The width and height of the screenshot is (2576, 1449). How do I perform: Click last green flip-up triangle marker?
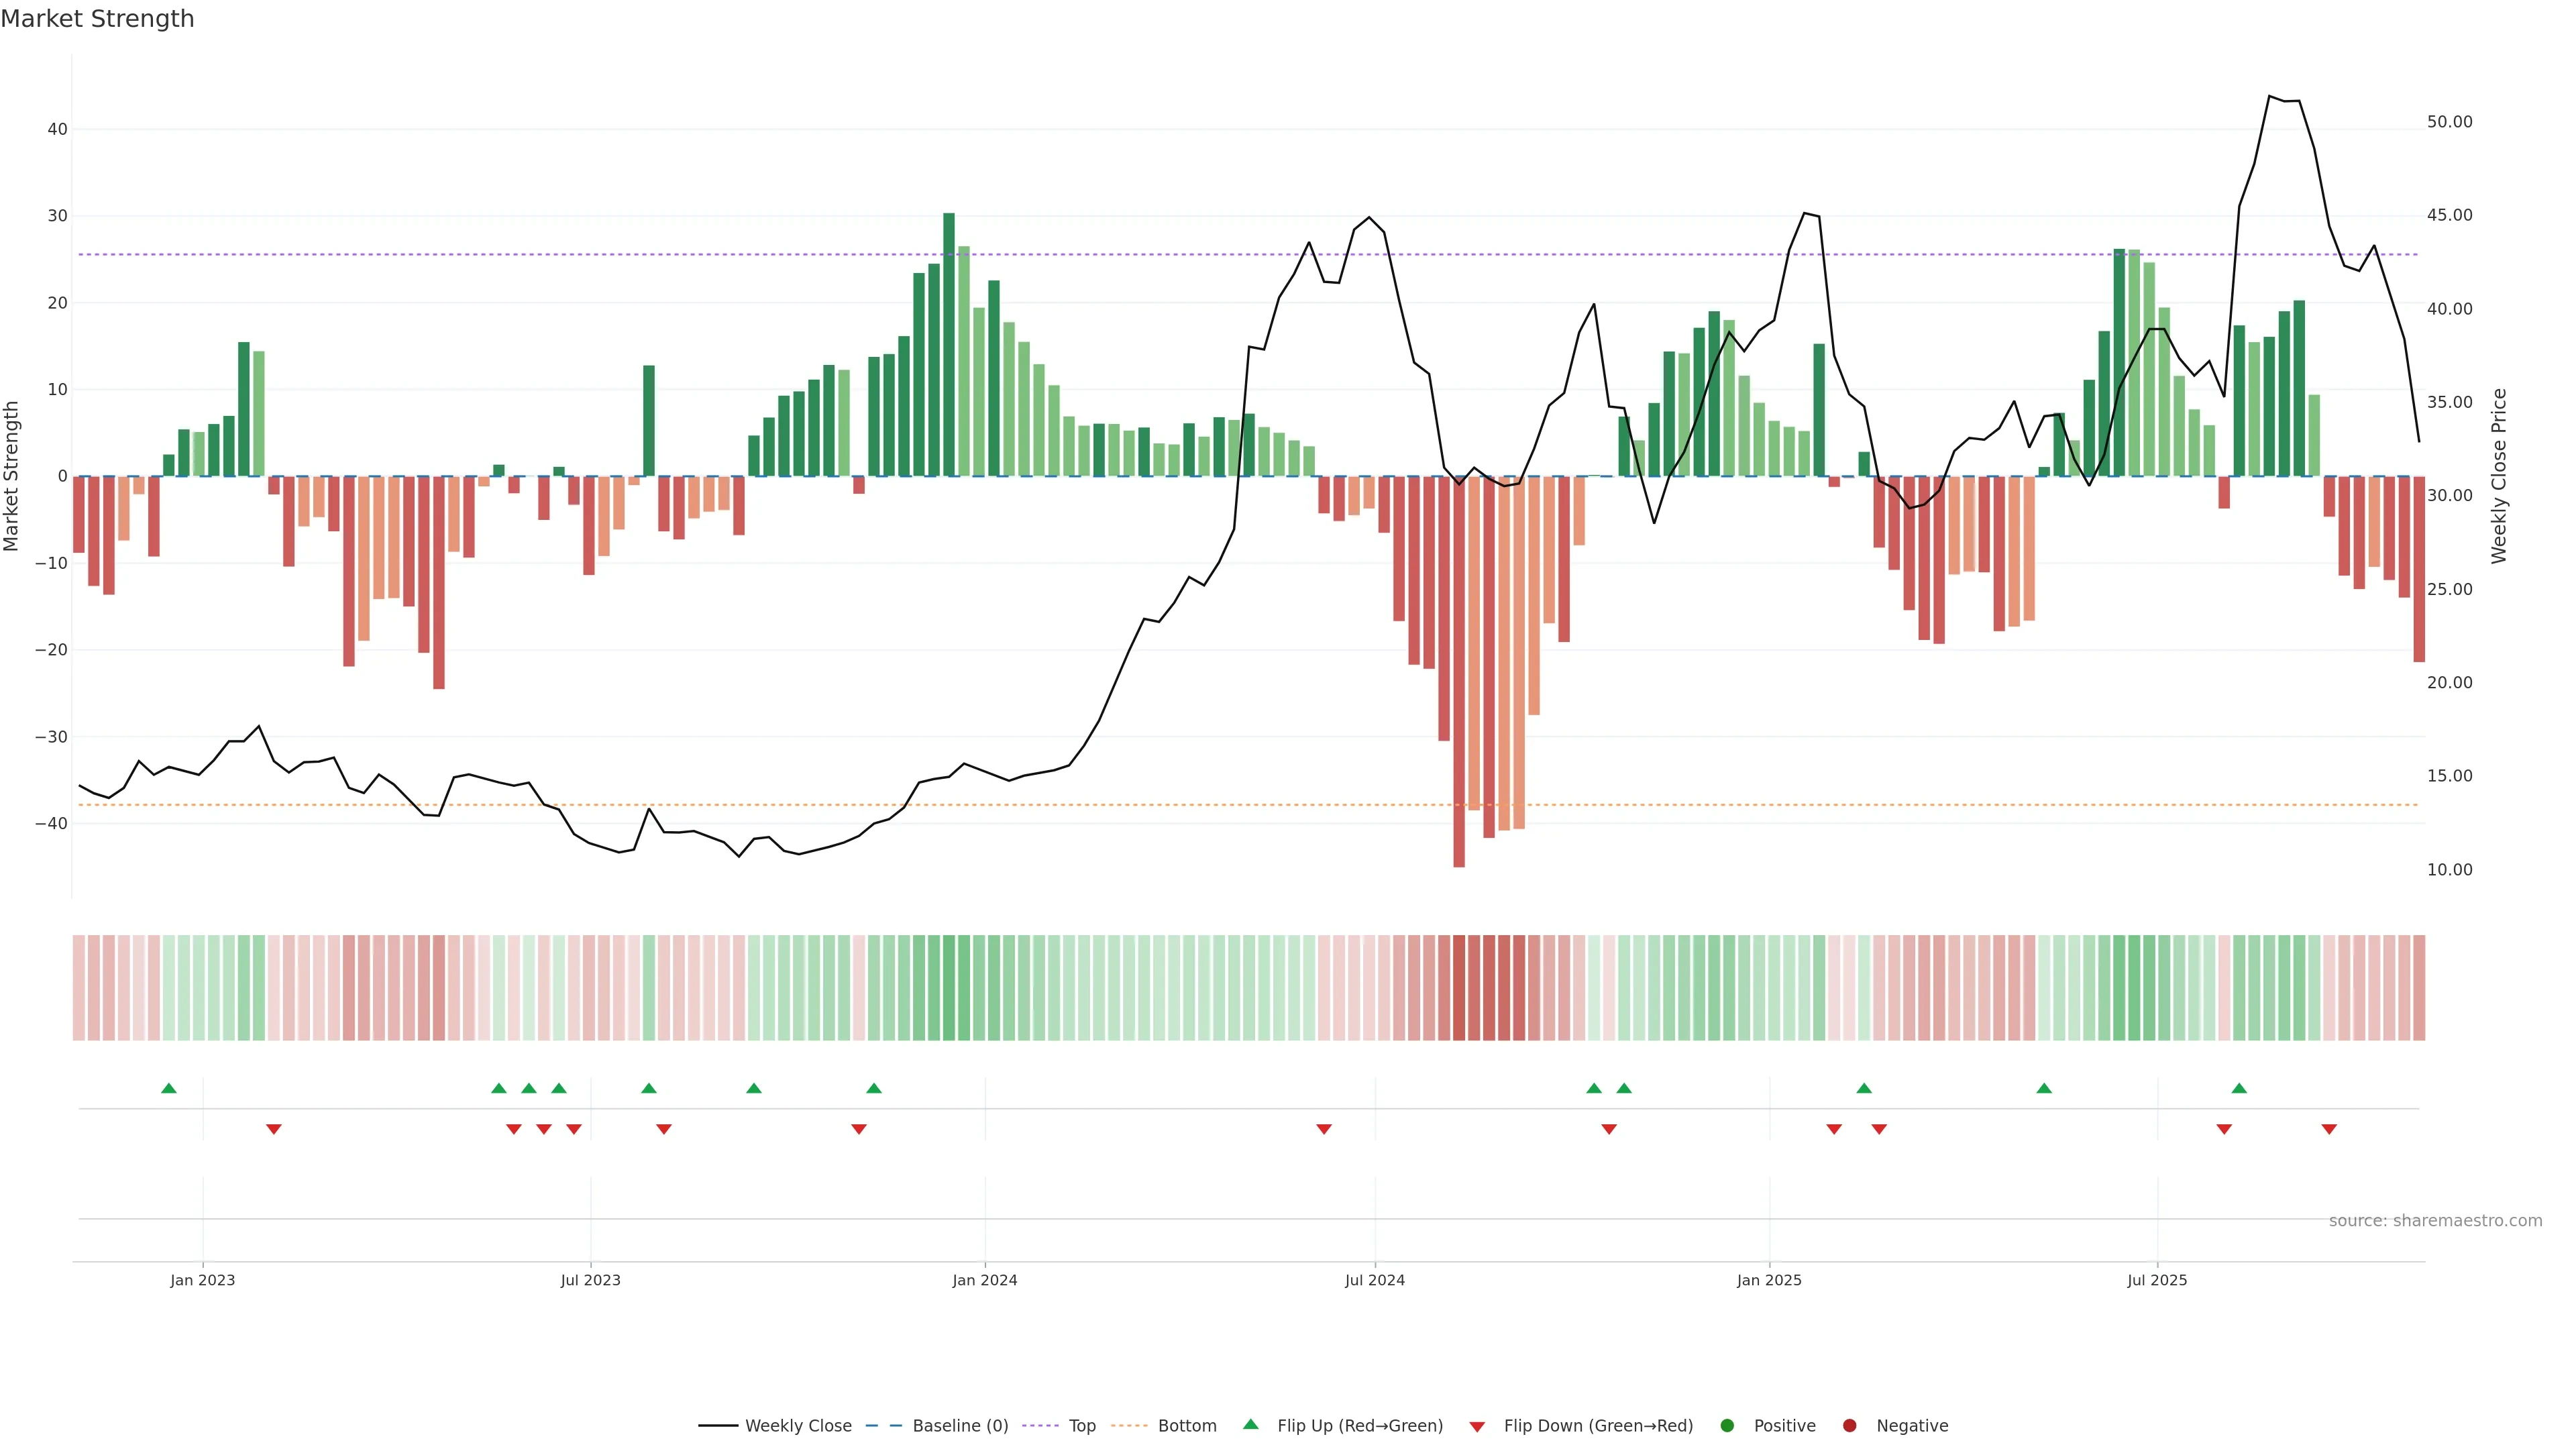coord(2239,1088)
